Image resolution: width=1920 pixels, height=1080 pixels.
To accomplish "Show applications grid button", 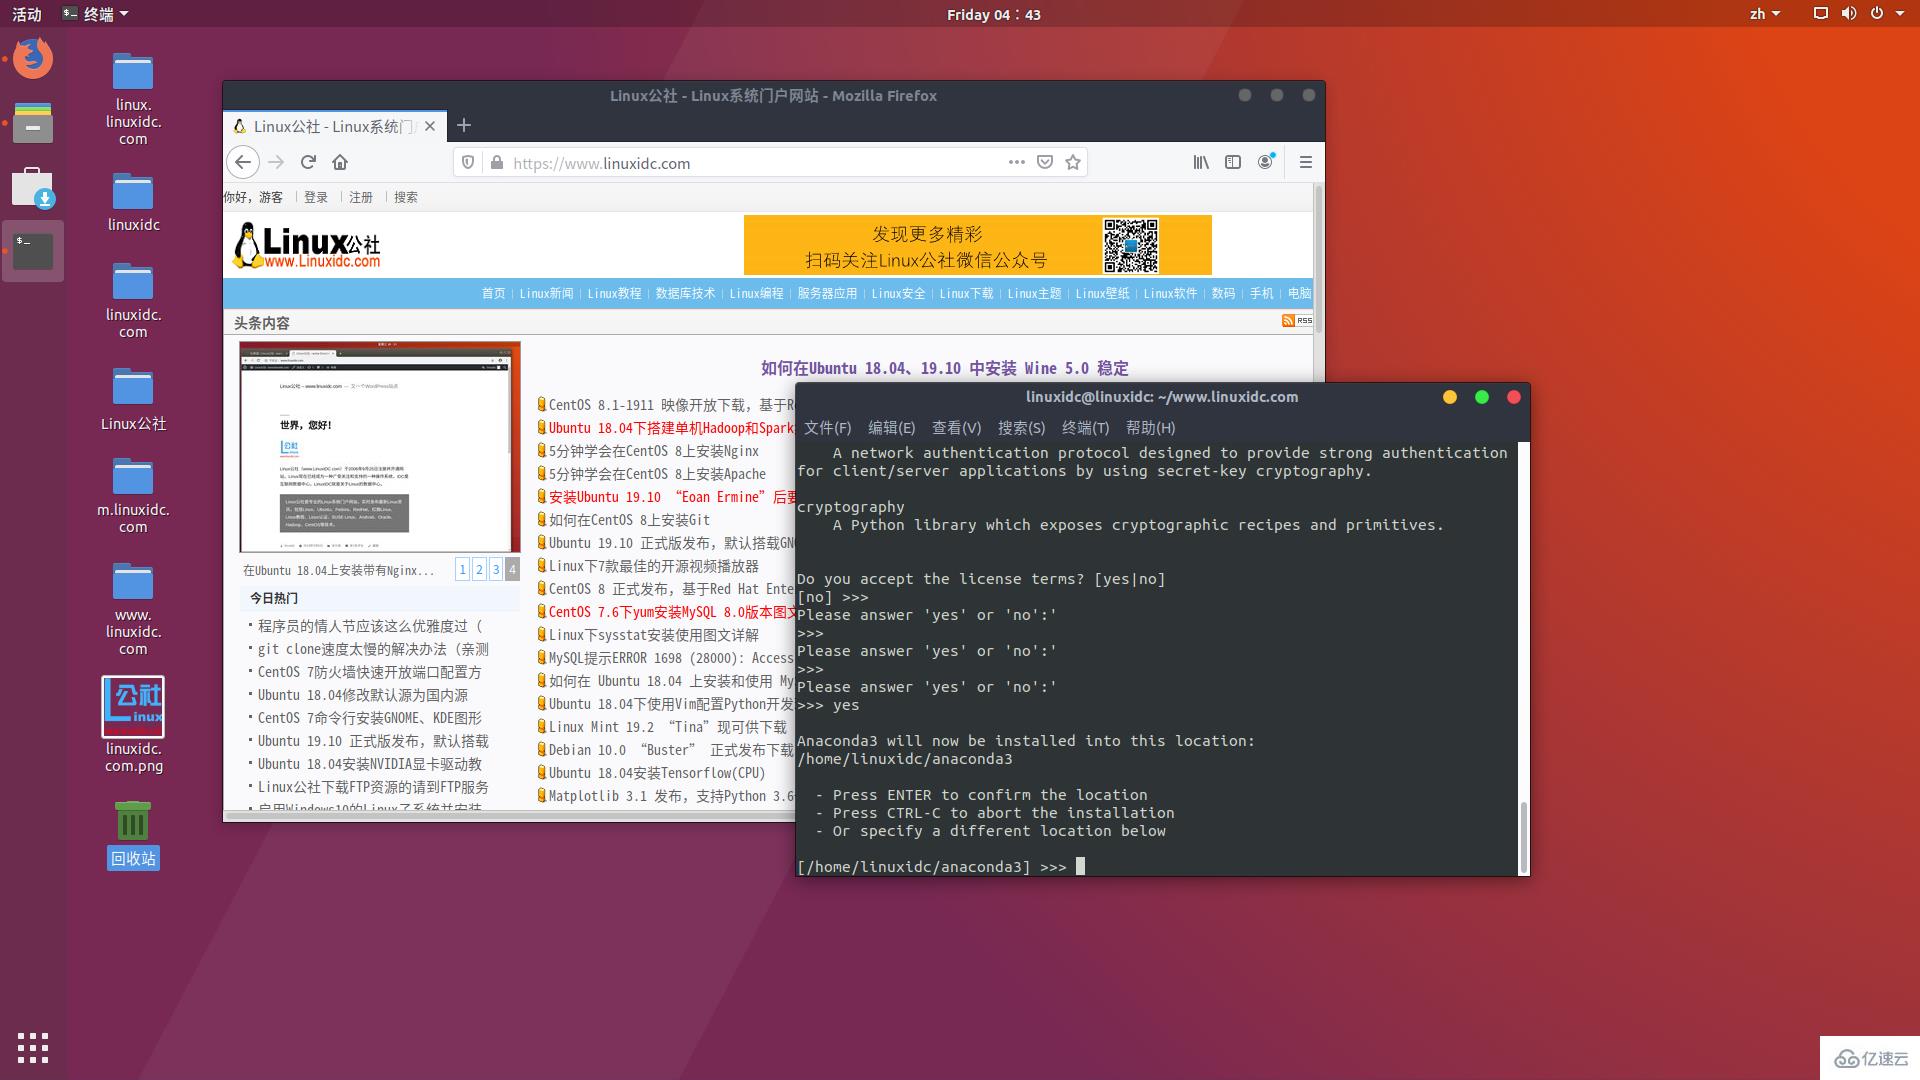I will pyautogui.click(x=33, y=1047).
